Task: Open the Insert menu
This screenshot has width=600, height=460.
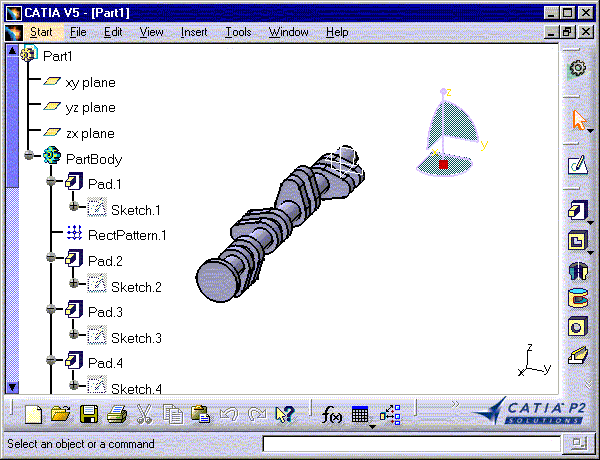Action: (x=194, y=32)
